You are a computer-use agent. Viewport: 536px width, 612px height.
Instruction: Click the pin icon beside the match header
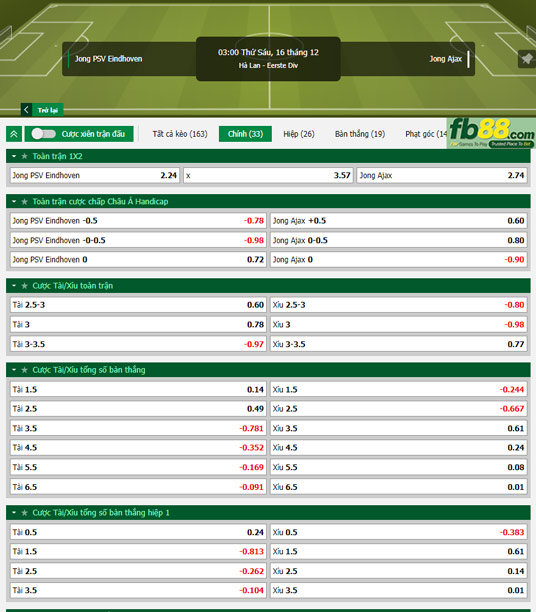click(x=527, y=59)
